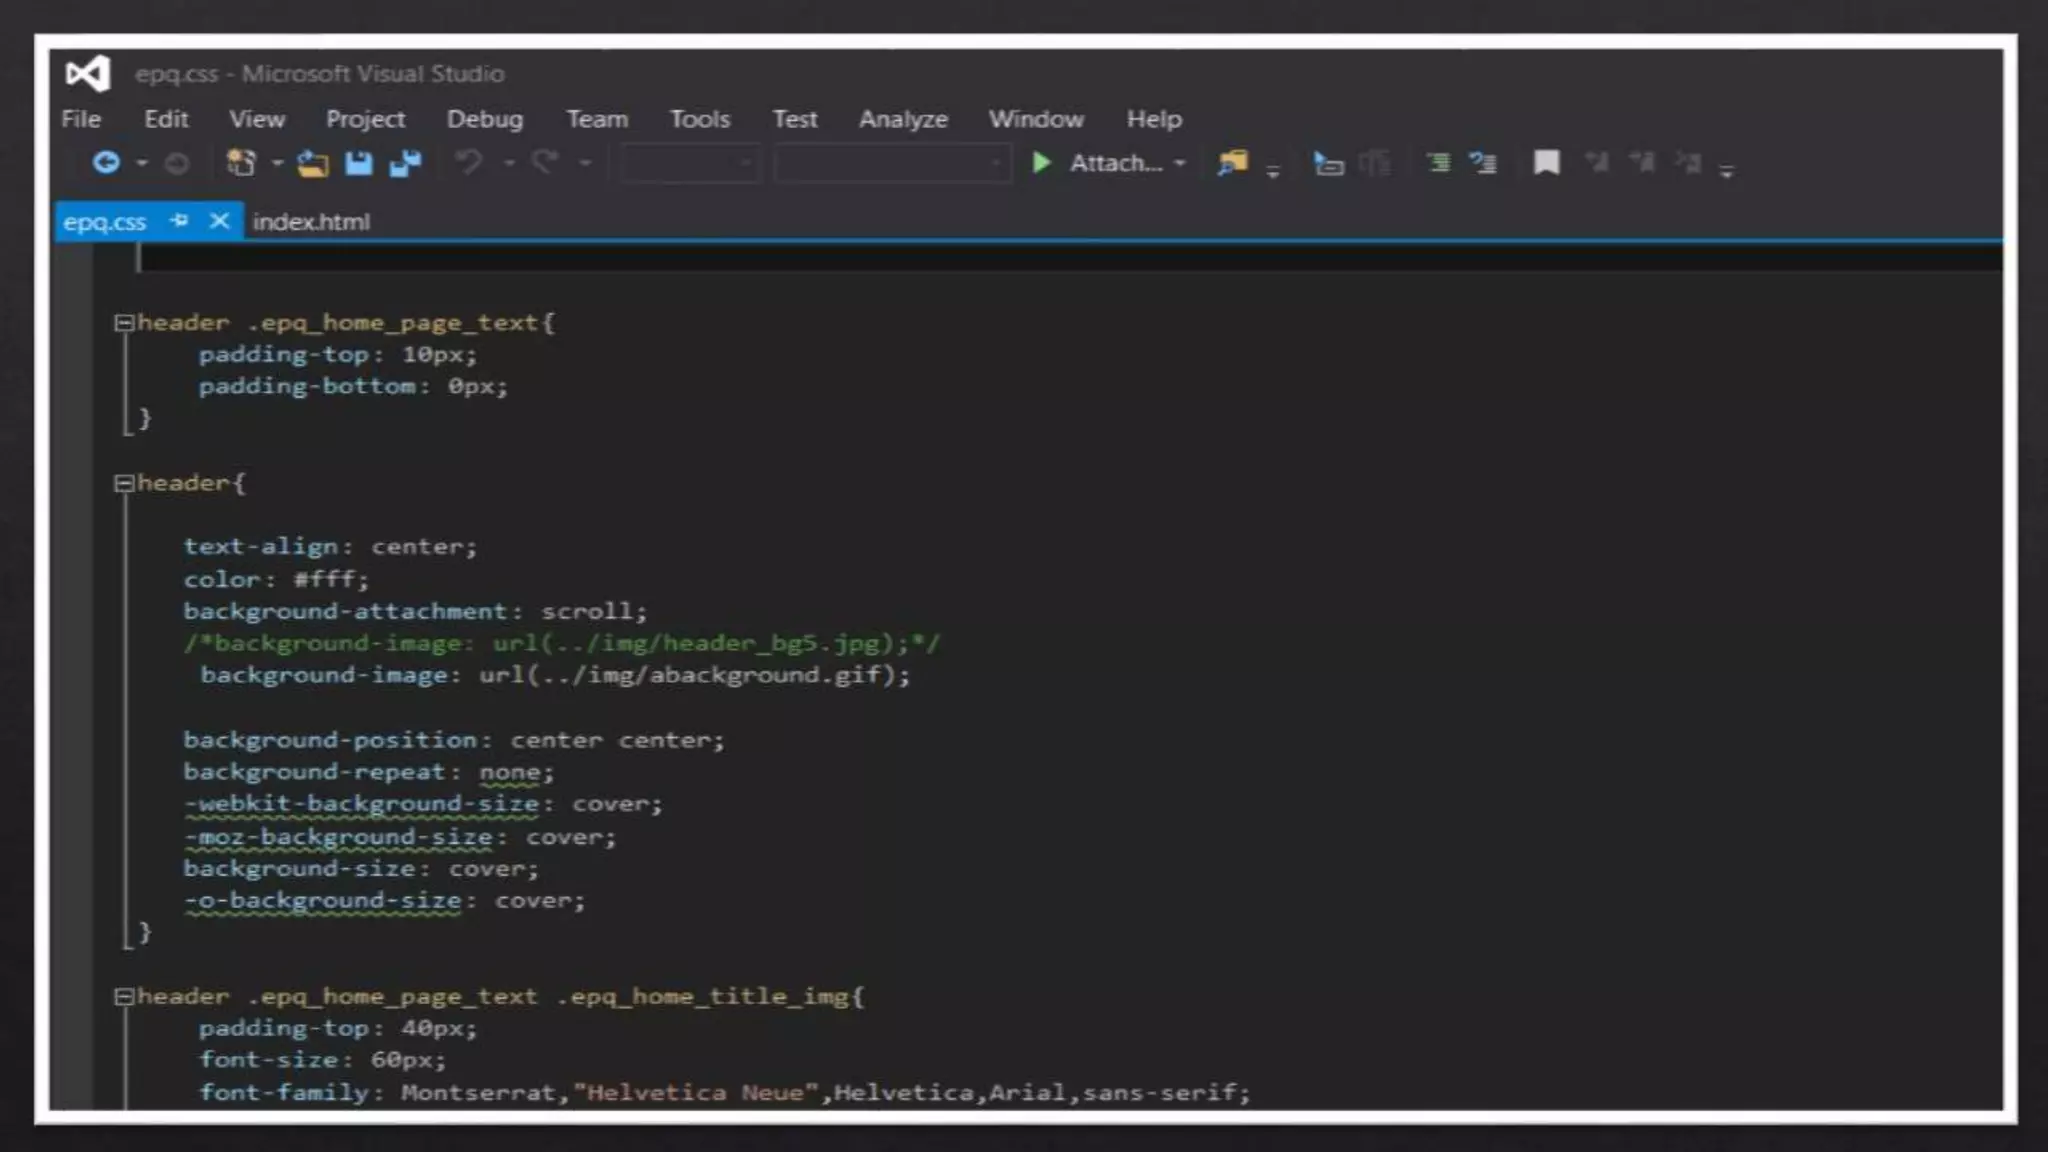Collapse the .epq_home_title_img rule block
This screenshot has width=2048, height=1152.
(124, 997)
